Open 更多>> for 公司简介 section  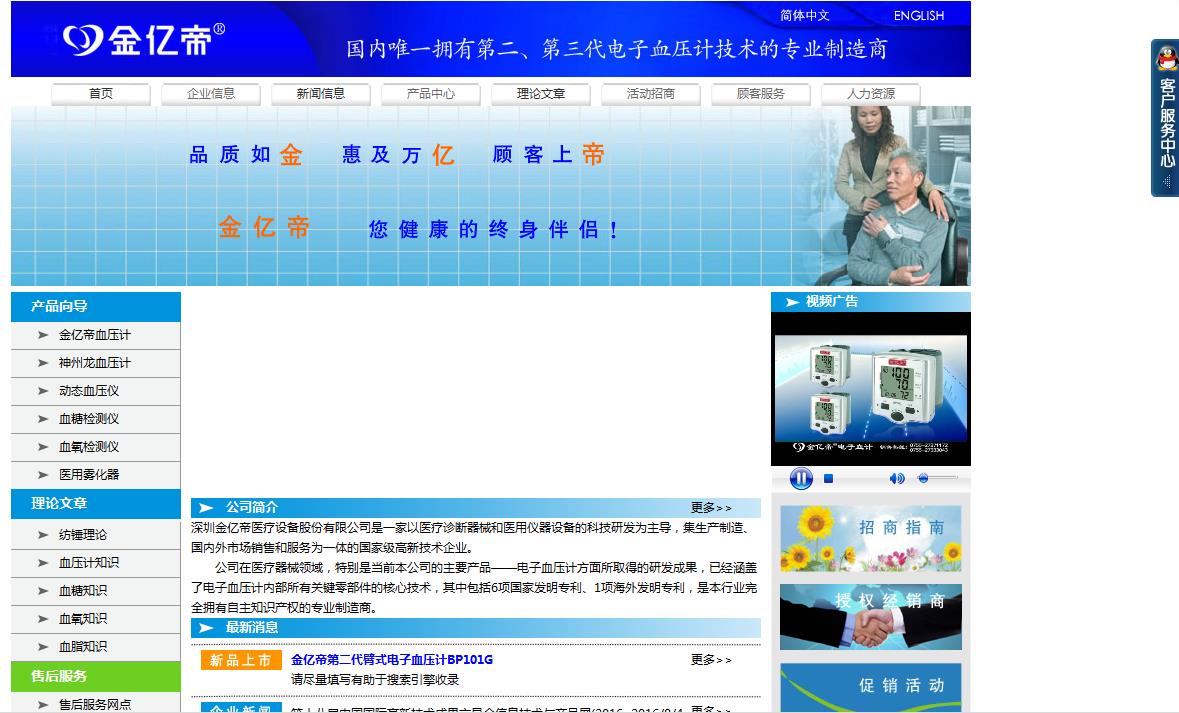pos(711,508)
